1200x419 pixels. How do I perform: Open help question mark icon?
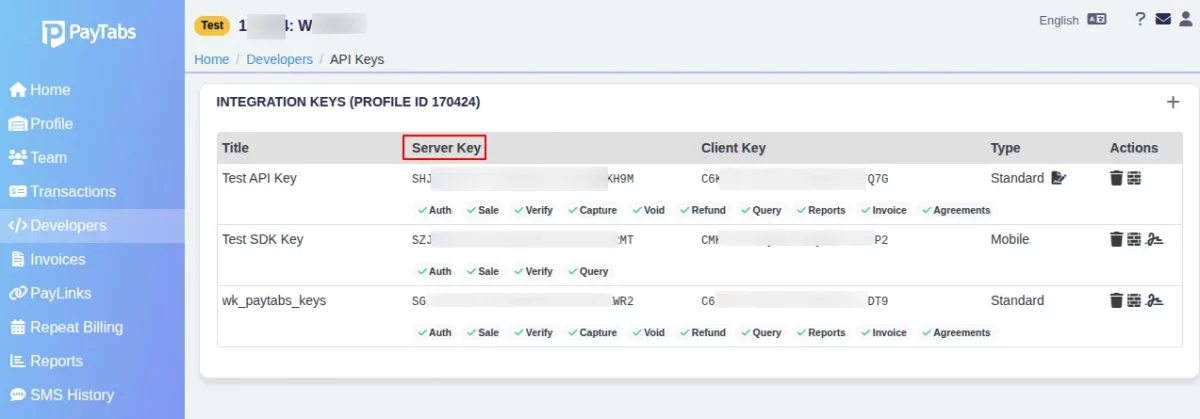[1140, 19]
